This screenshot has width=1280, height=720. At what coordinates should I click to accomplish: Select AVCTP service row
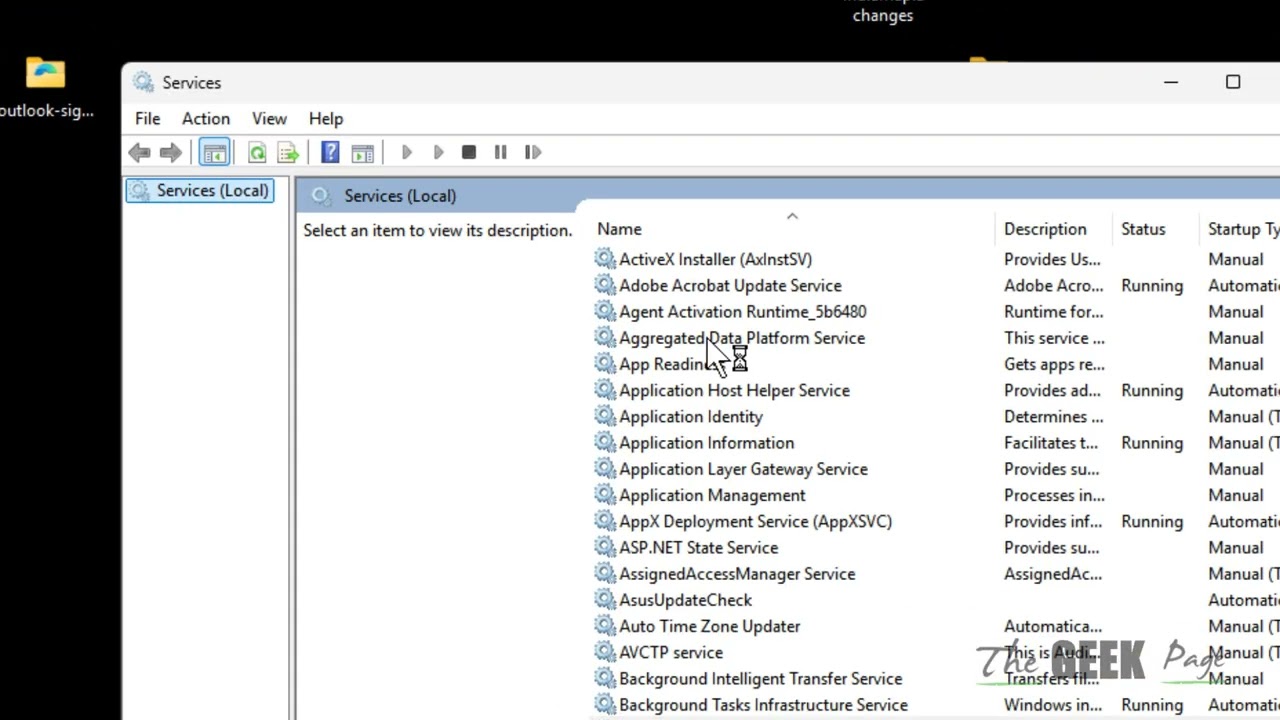[x=670, y=652]
